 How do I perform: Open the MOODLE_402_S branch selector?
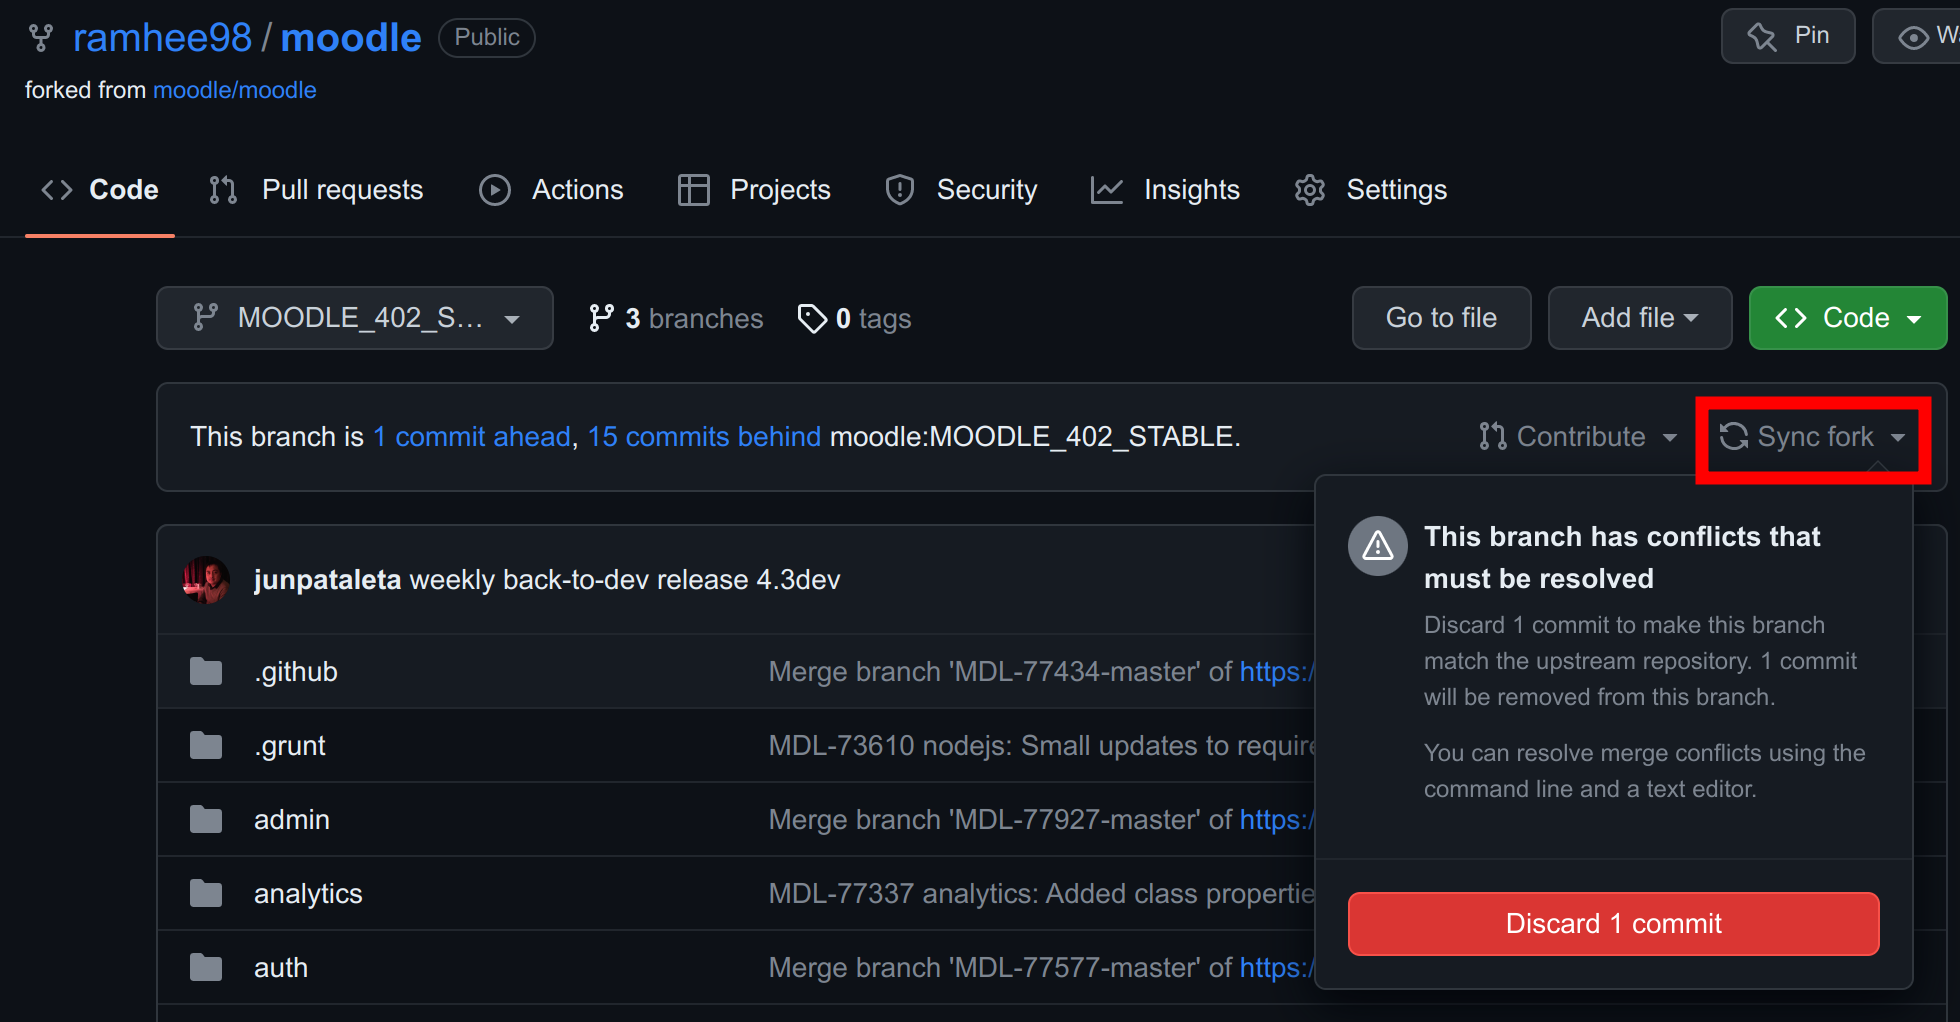tap(355, 318)
